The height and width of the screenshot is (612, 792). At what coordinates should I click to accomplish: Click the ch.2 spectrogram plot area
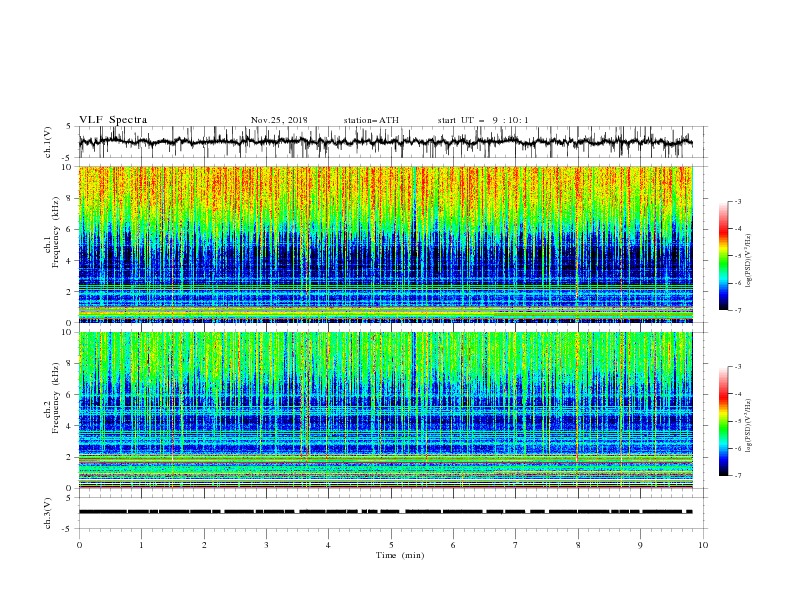coord(385,410)
